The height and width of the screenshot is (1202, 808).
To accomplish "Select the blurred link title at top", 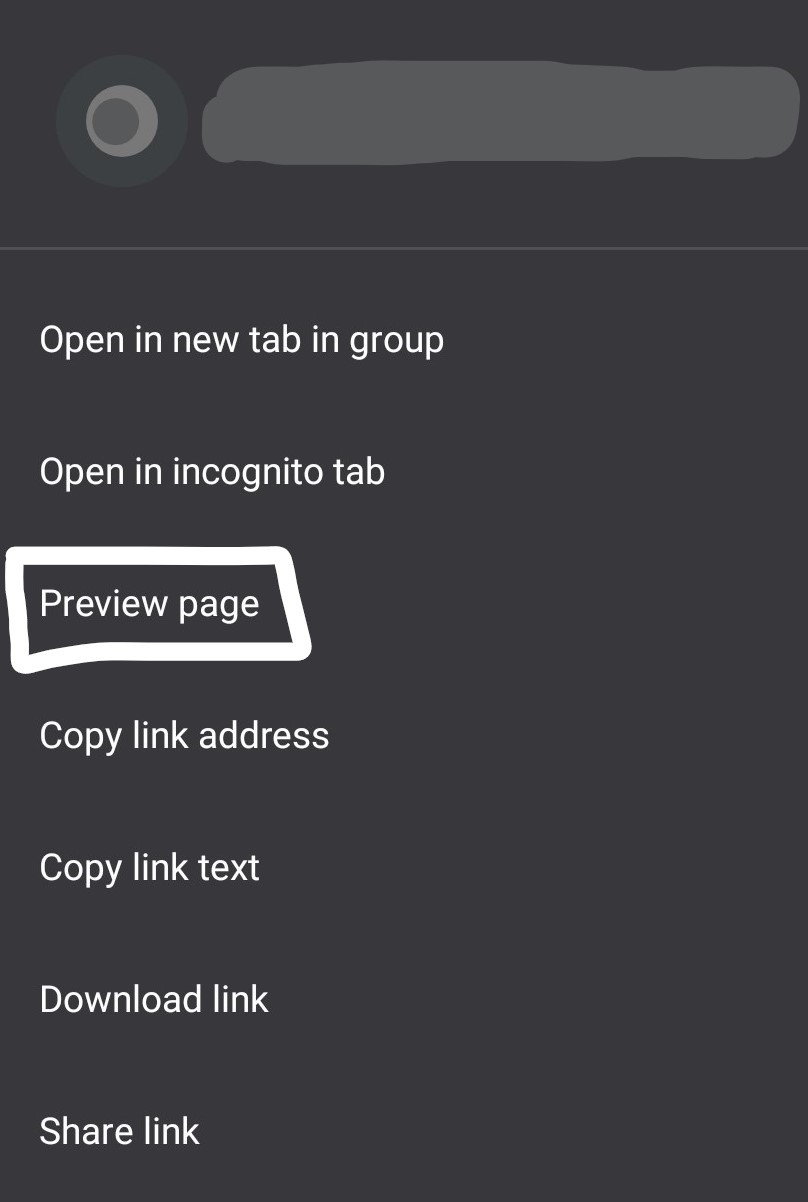I will point(500,112).
